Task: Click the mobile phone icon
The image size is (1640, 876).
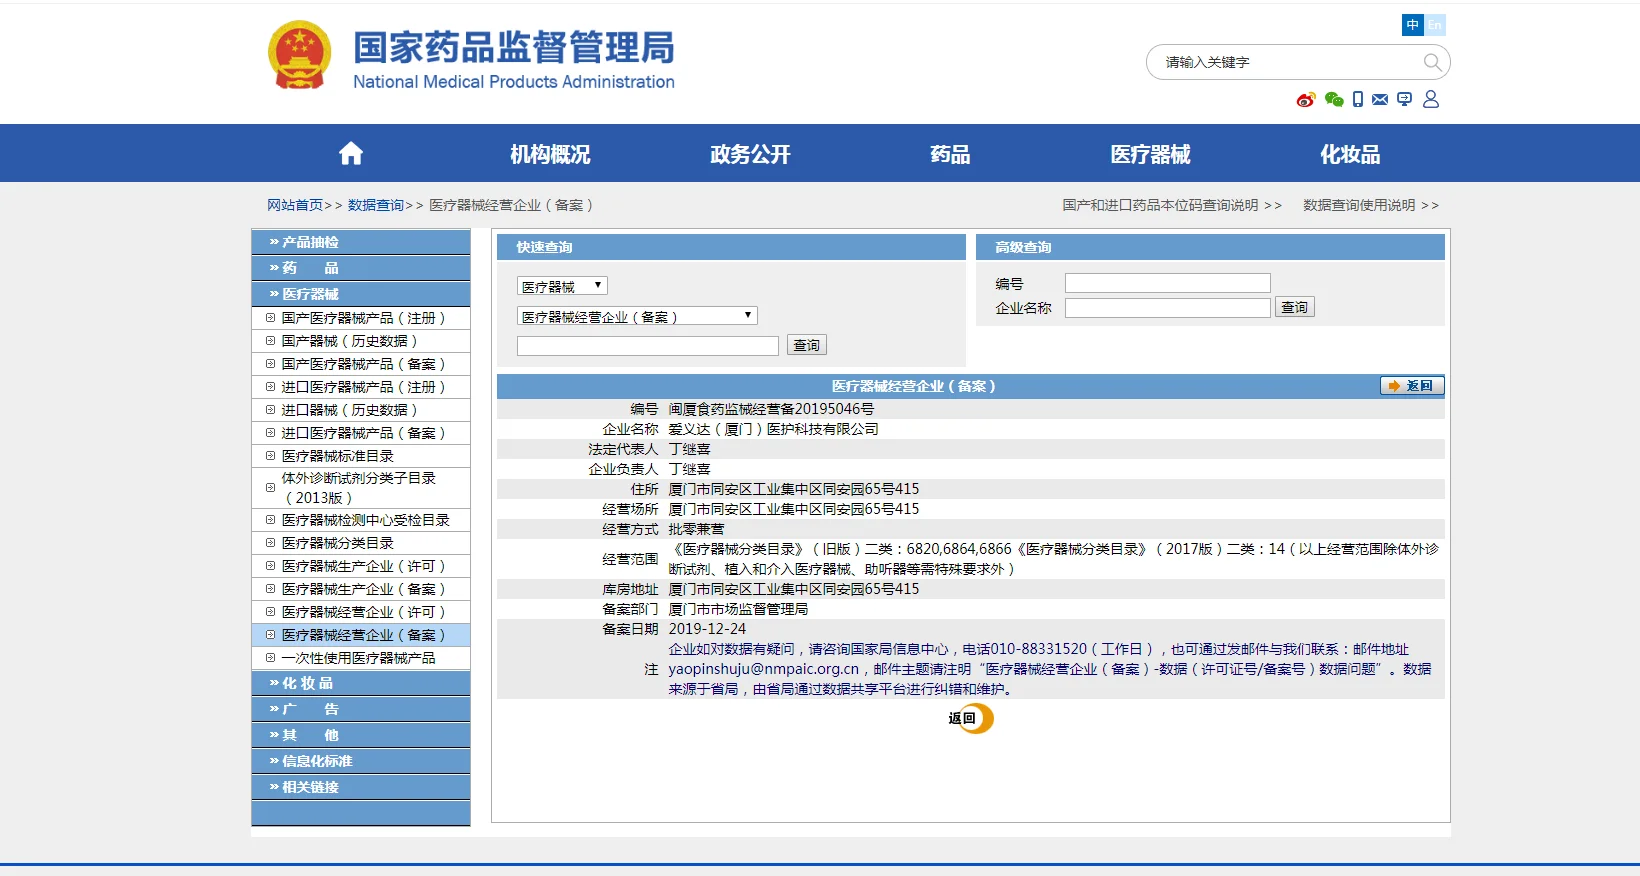Action: pyautogui.click(x=1357, y=100)
